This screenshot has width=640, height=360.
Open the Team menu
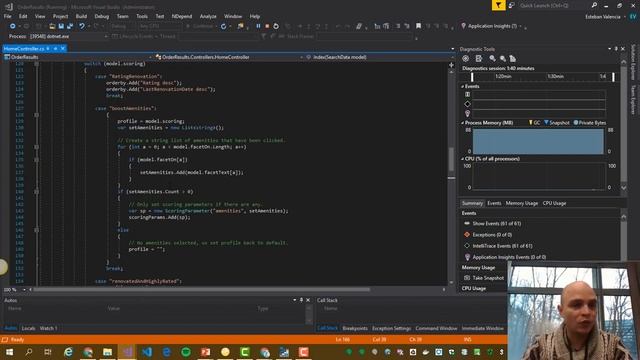coord(122,16)
